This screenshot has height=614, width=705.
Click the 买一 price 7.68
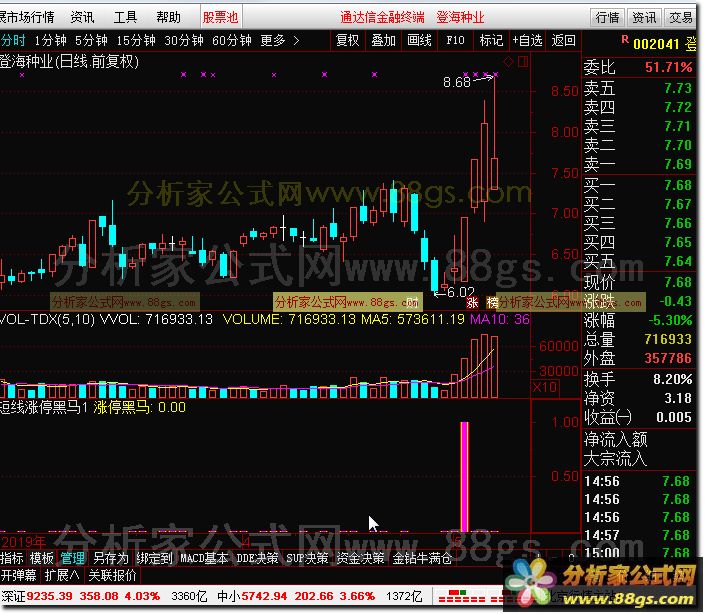[678, 185]
